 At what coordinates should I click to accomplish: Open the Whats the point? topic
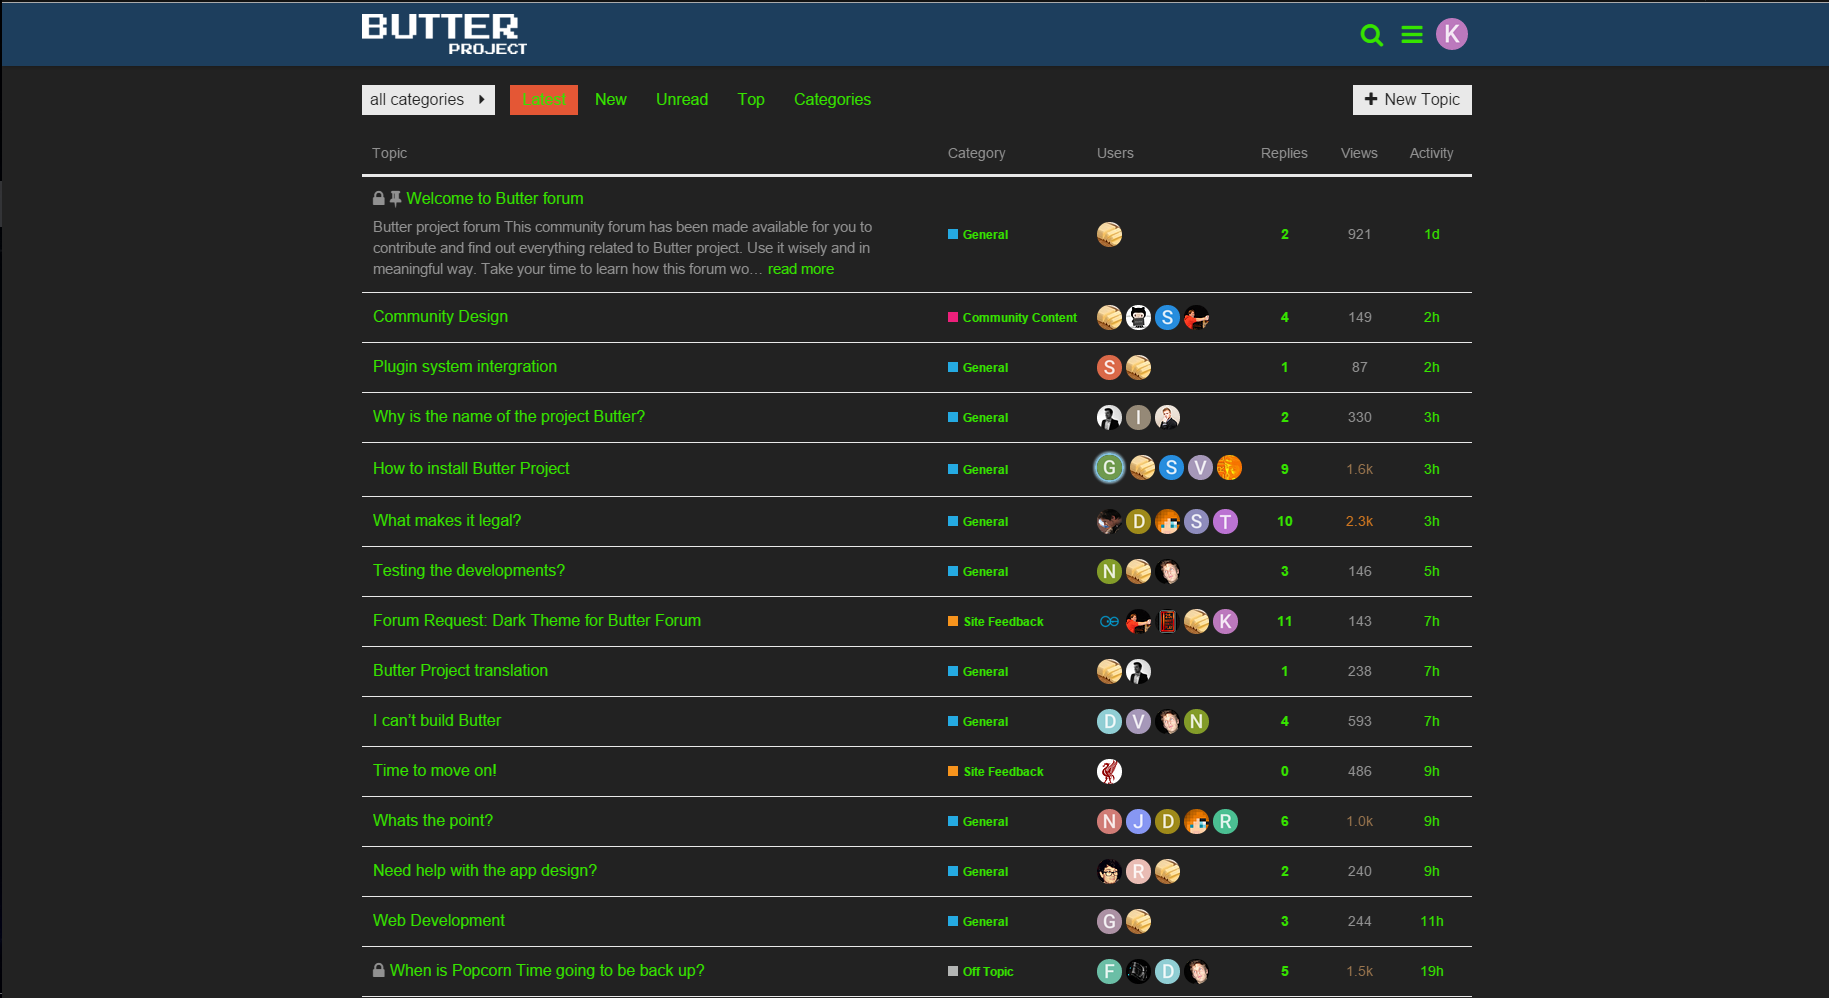[x=433, y=820]
